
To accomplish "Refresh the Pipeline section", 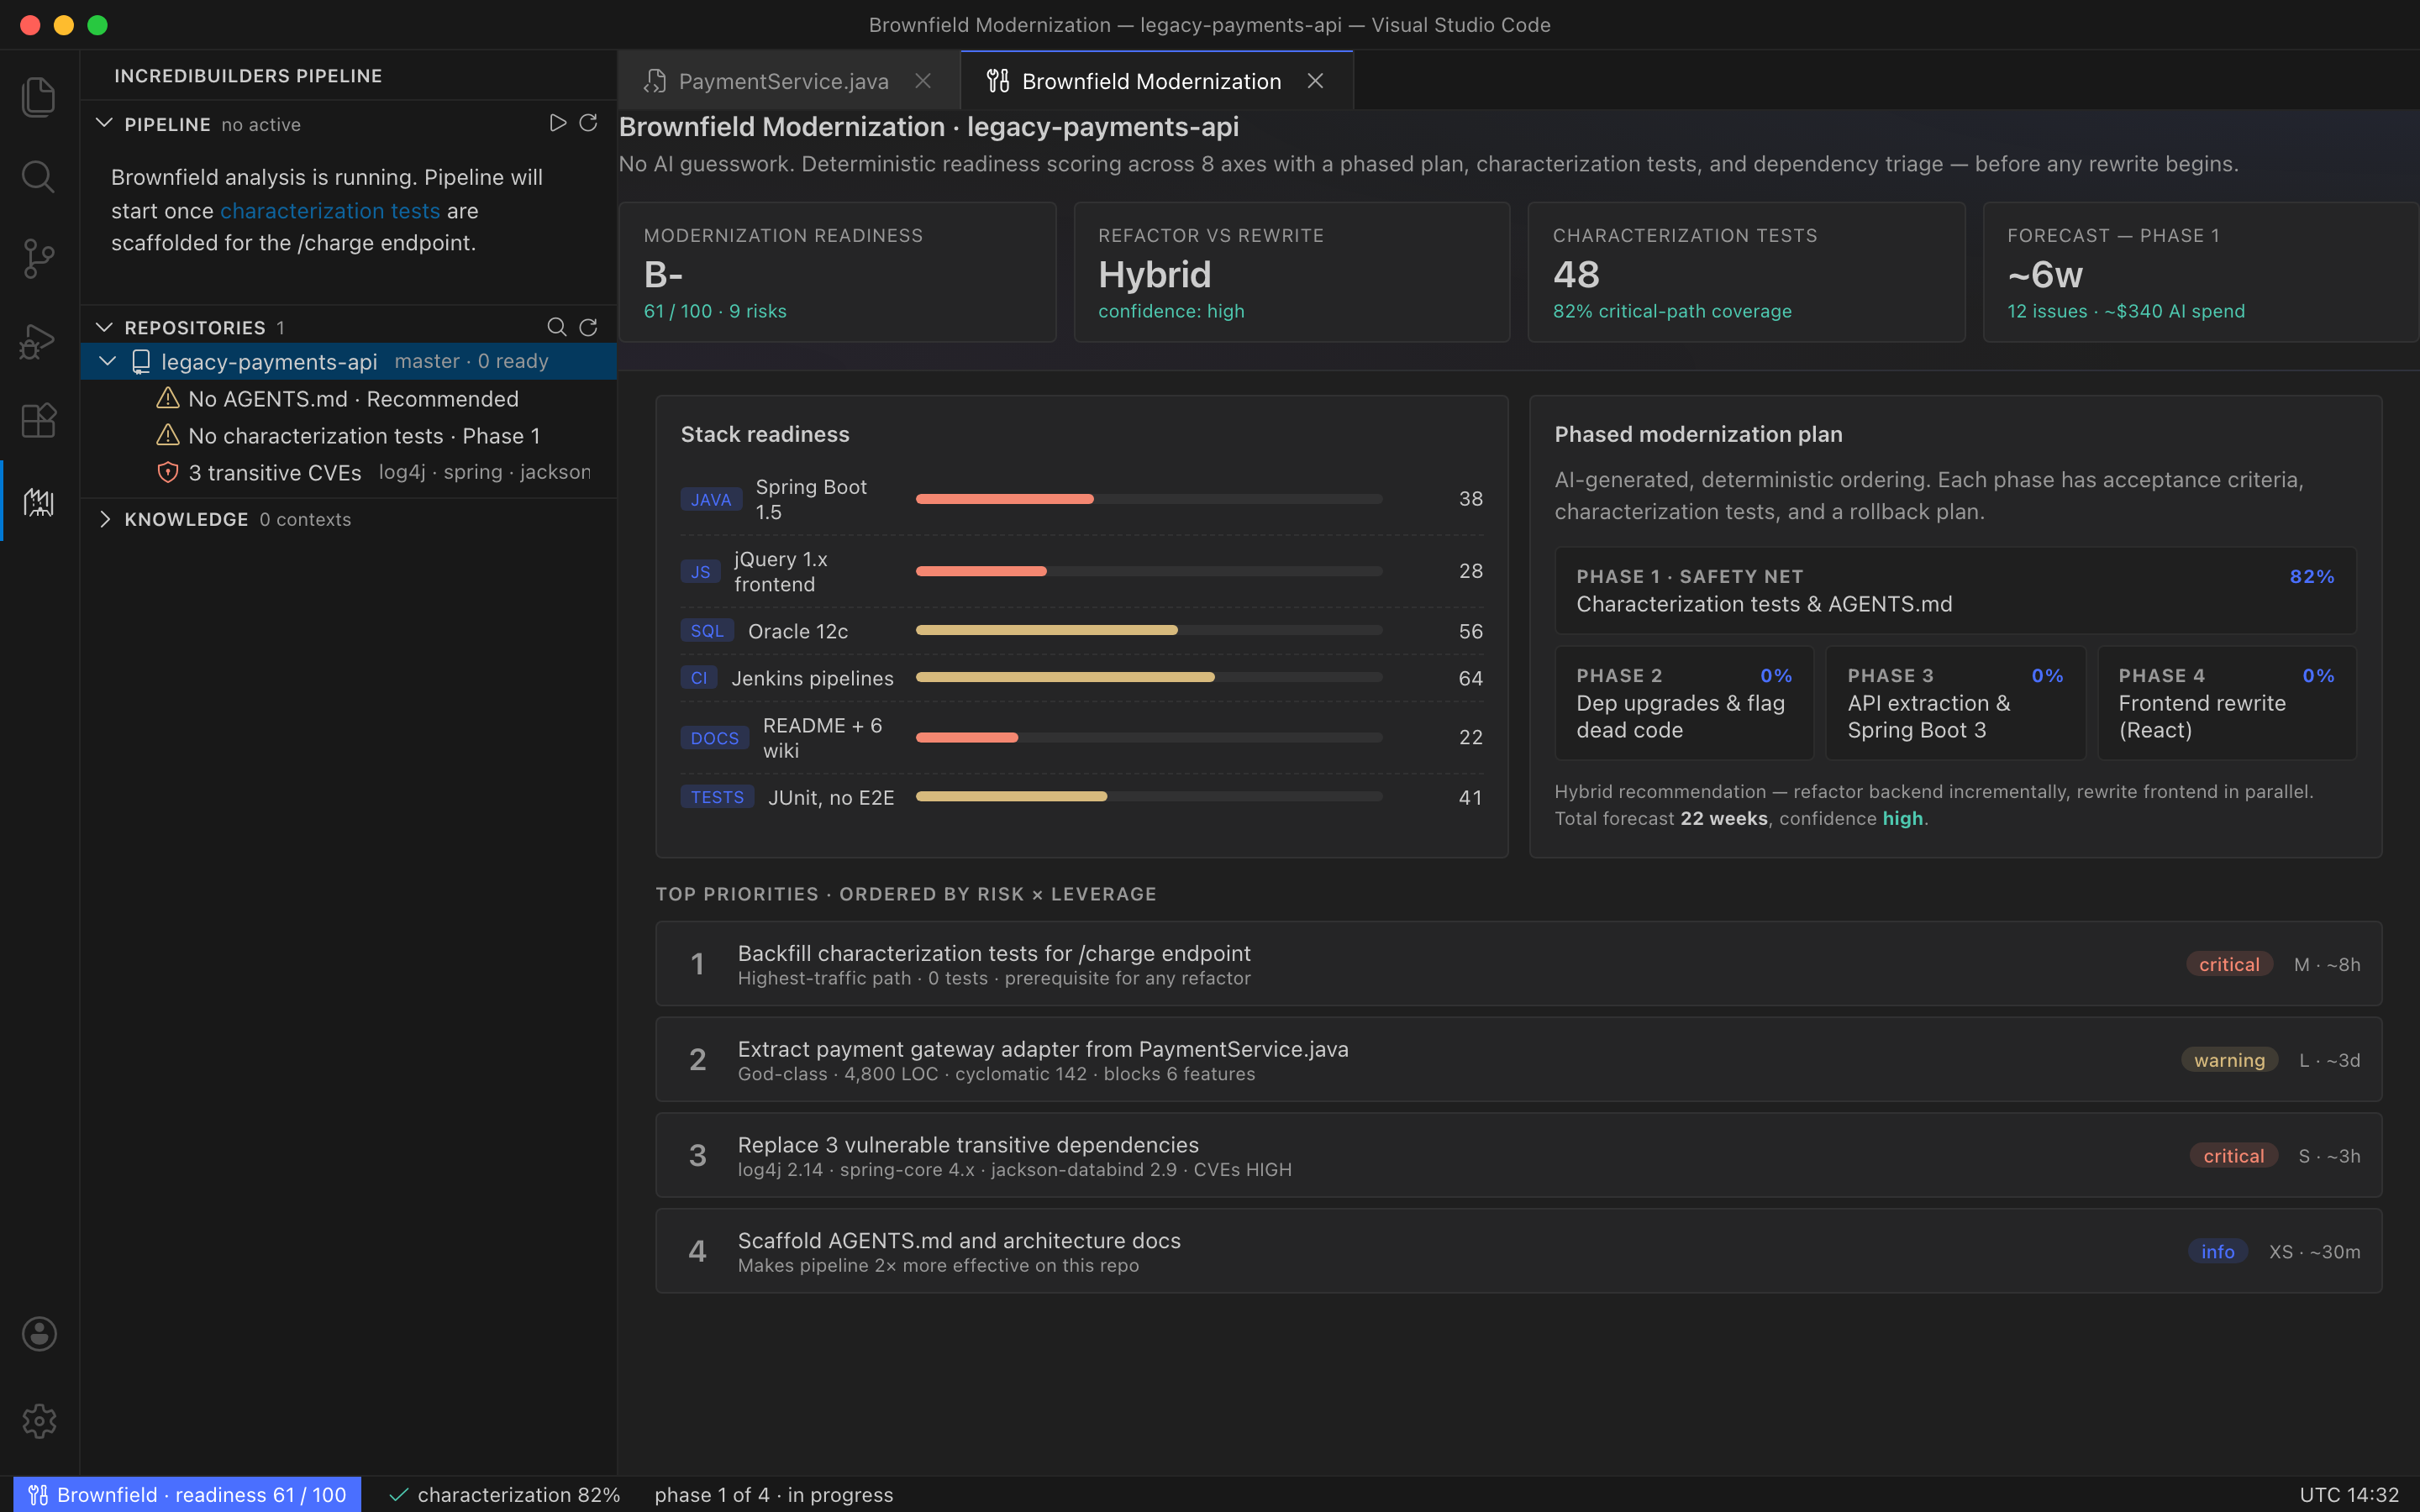I will [x=589, y=123].
